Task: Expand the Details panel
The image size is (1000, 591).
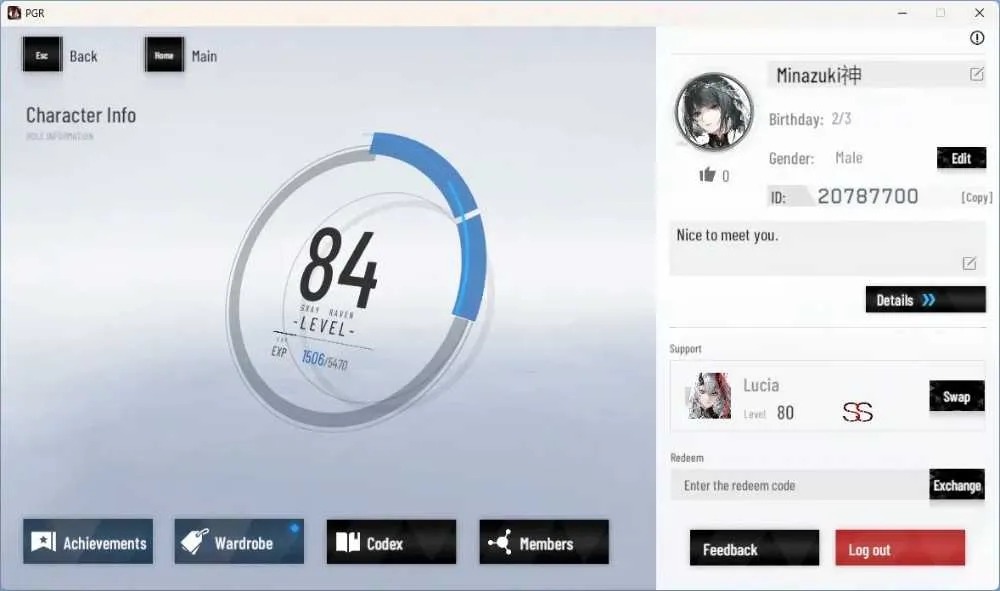Action: (925, 300)
